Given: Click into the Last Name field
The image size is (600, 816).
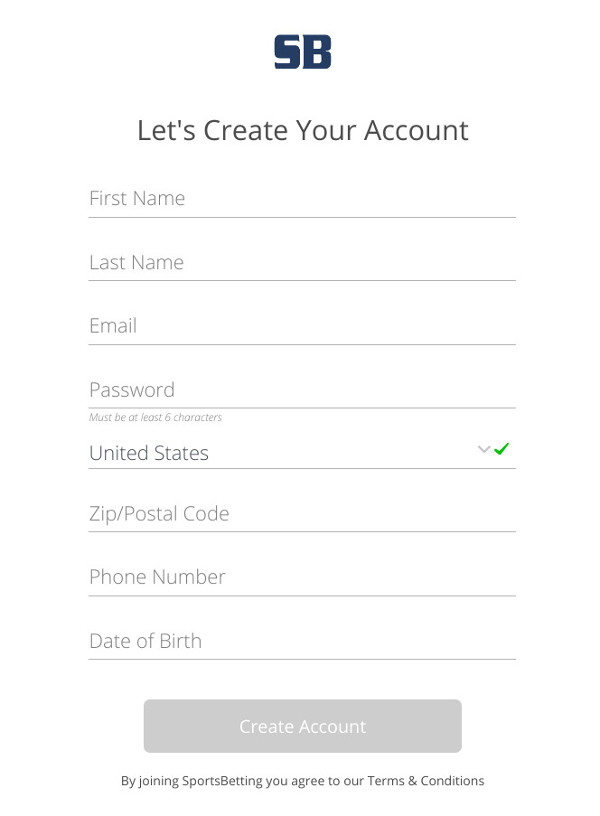Looking at the screenshot, I should (302, 262).
